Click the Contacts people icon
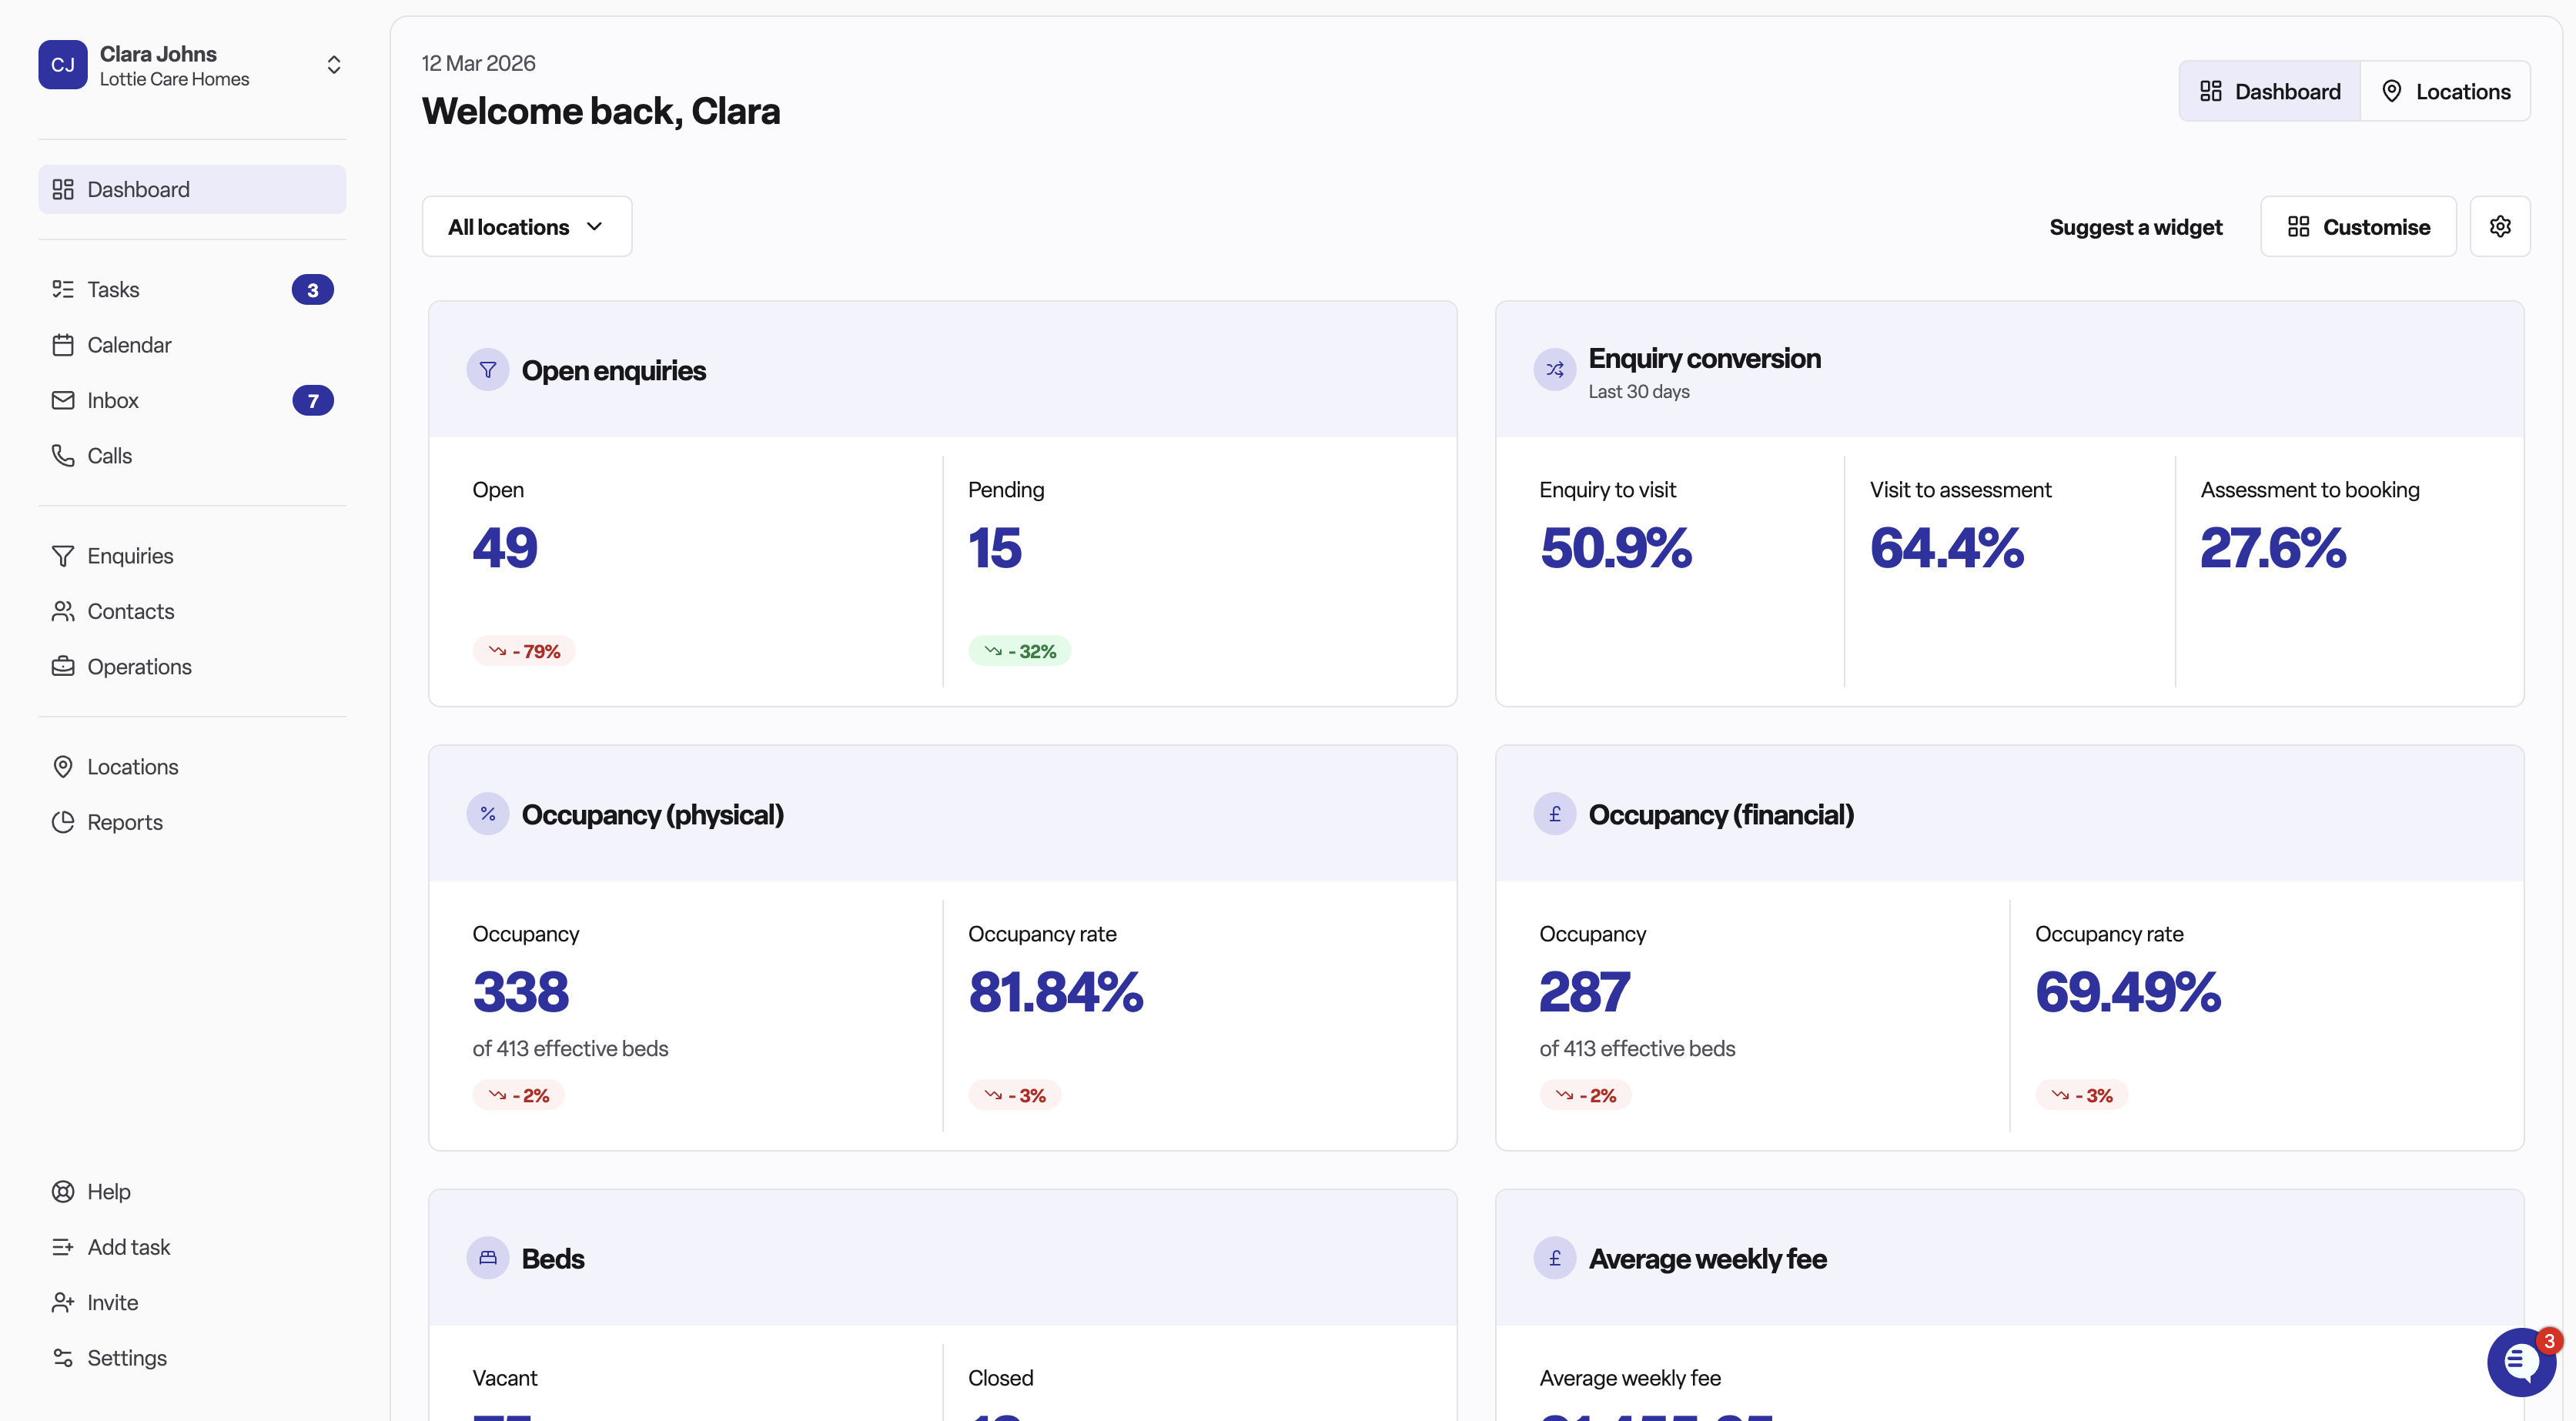This screenshot has width=2576, height=1421. point(63,611)
